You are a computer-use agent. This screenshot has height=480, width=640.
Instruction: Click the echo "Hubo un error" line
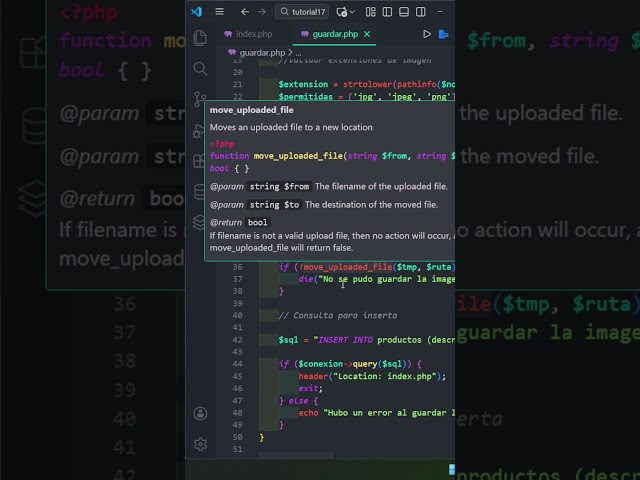(376, 413)
